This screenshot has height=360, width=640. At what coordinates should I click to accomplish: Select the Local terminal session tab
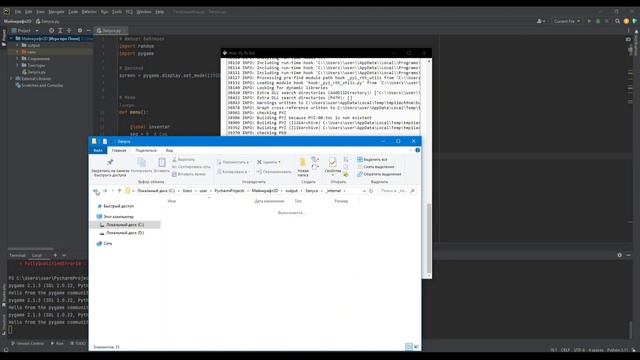pos(37,256)
